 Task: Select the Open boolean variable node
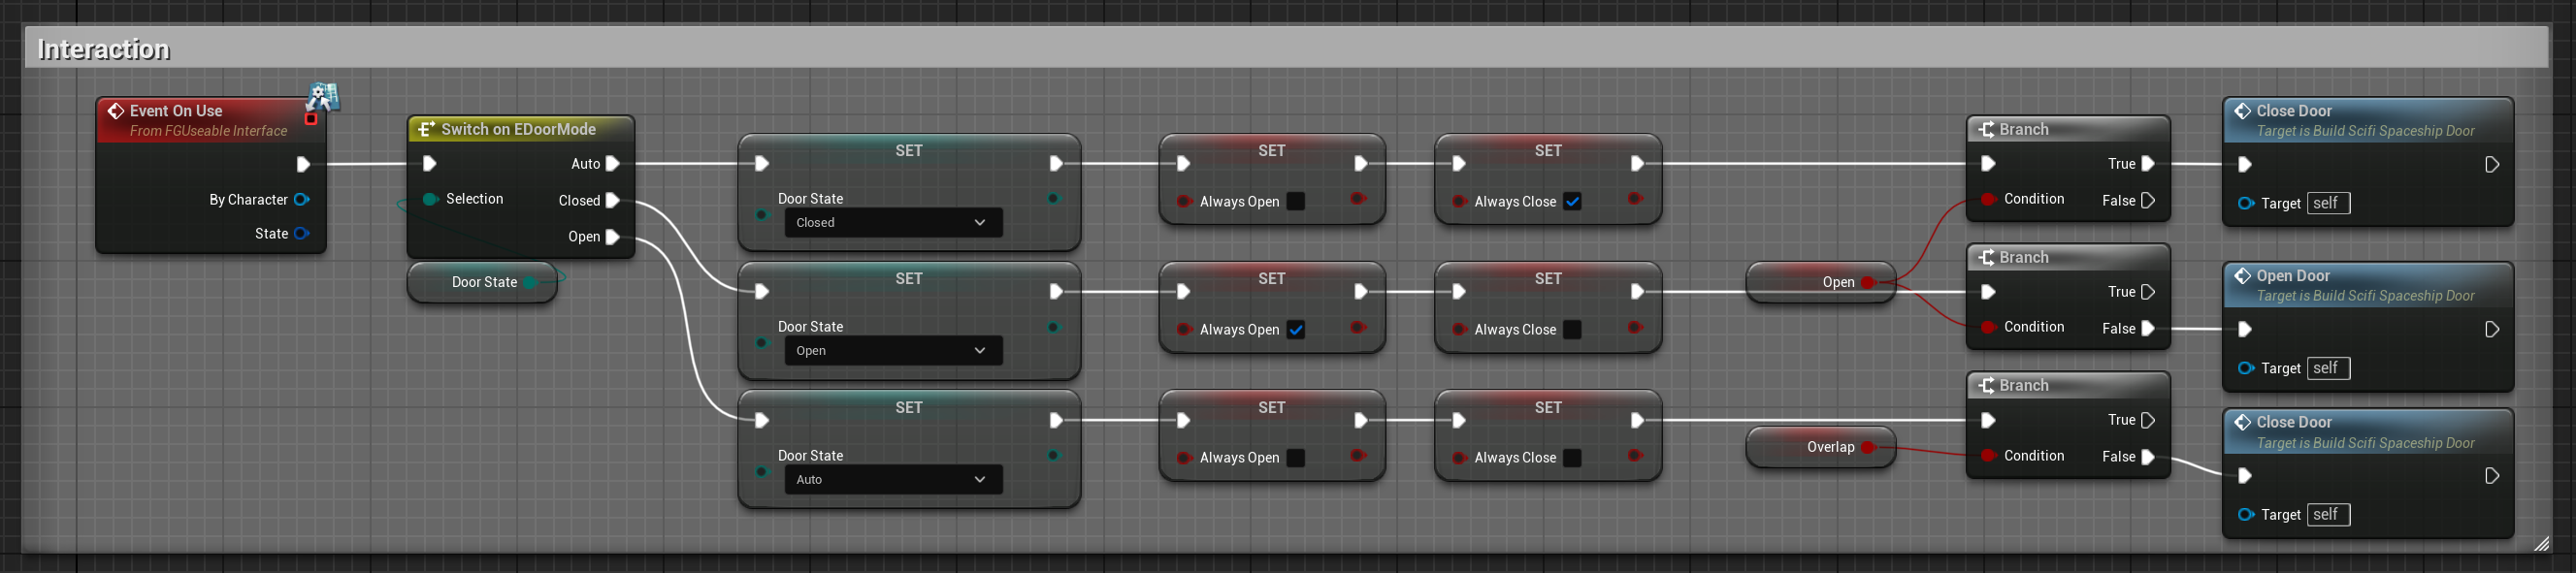coord(1820,283)
